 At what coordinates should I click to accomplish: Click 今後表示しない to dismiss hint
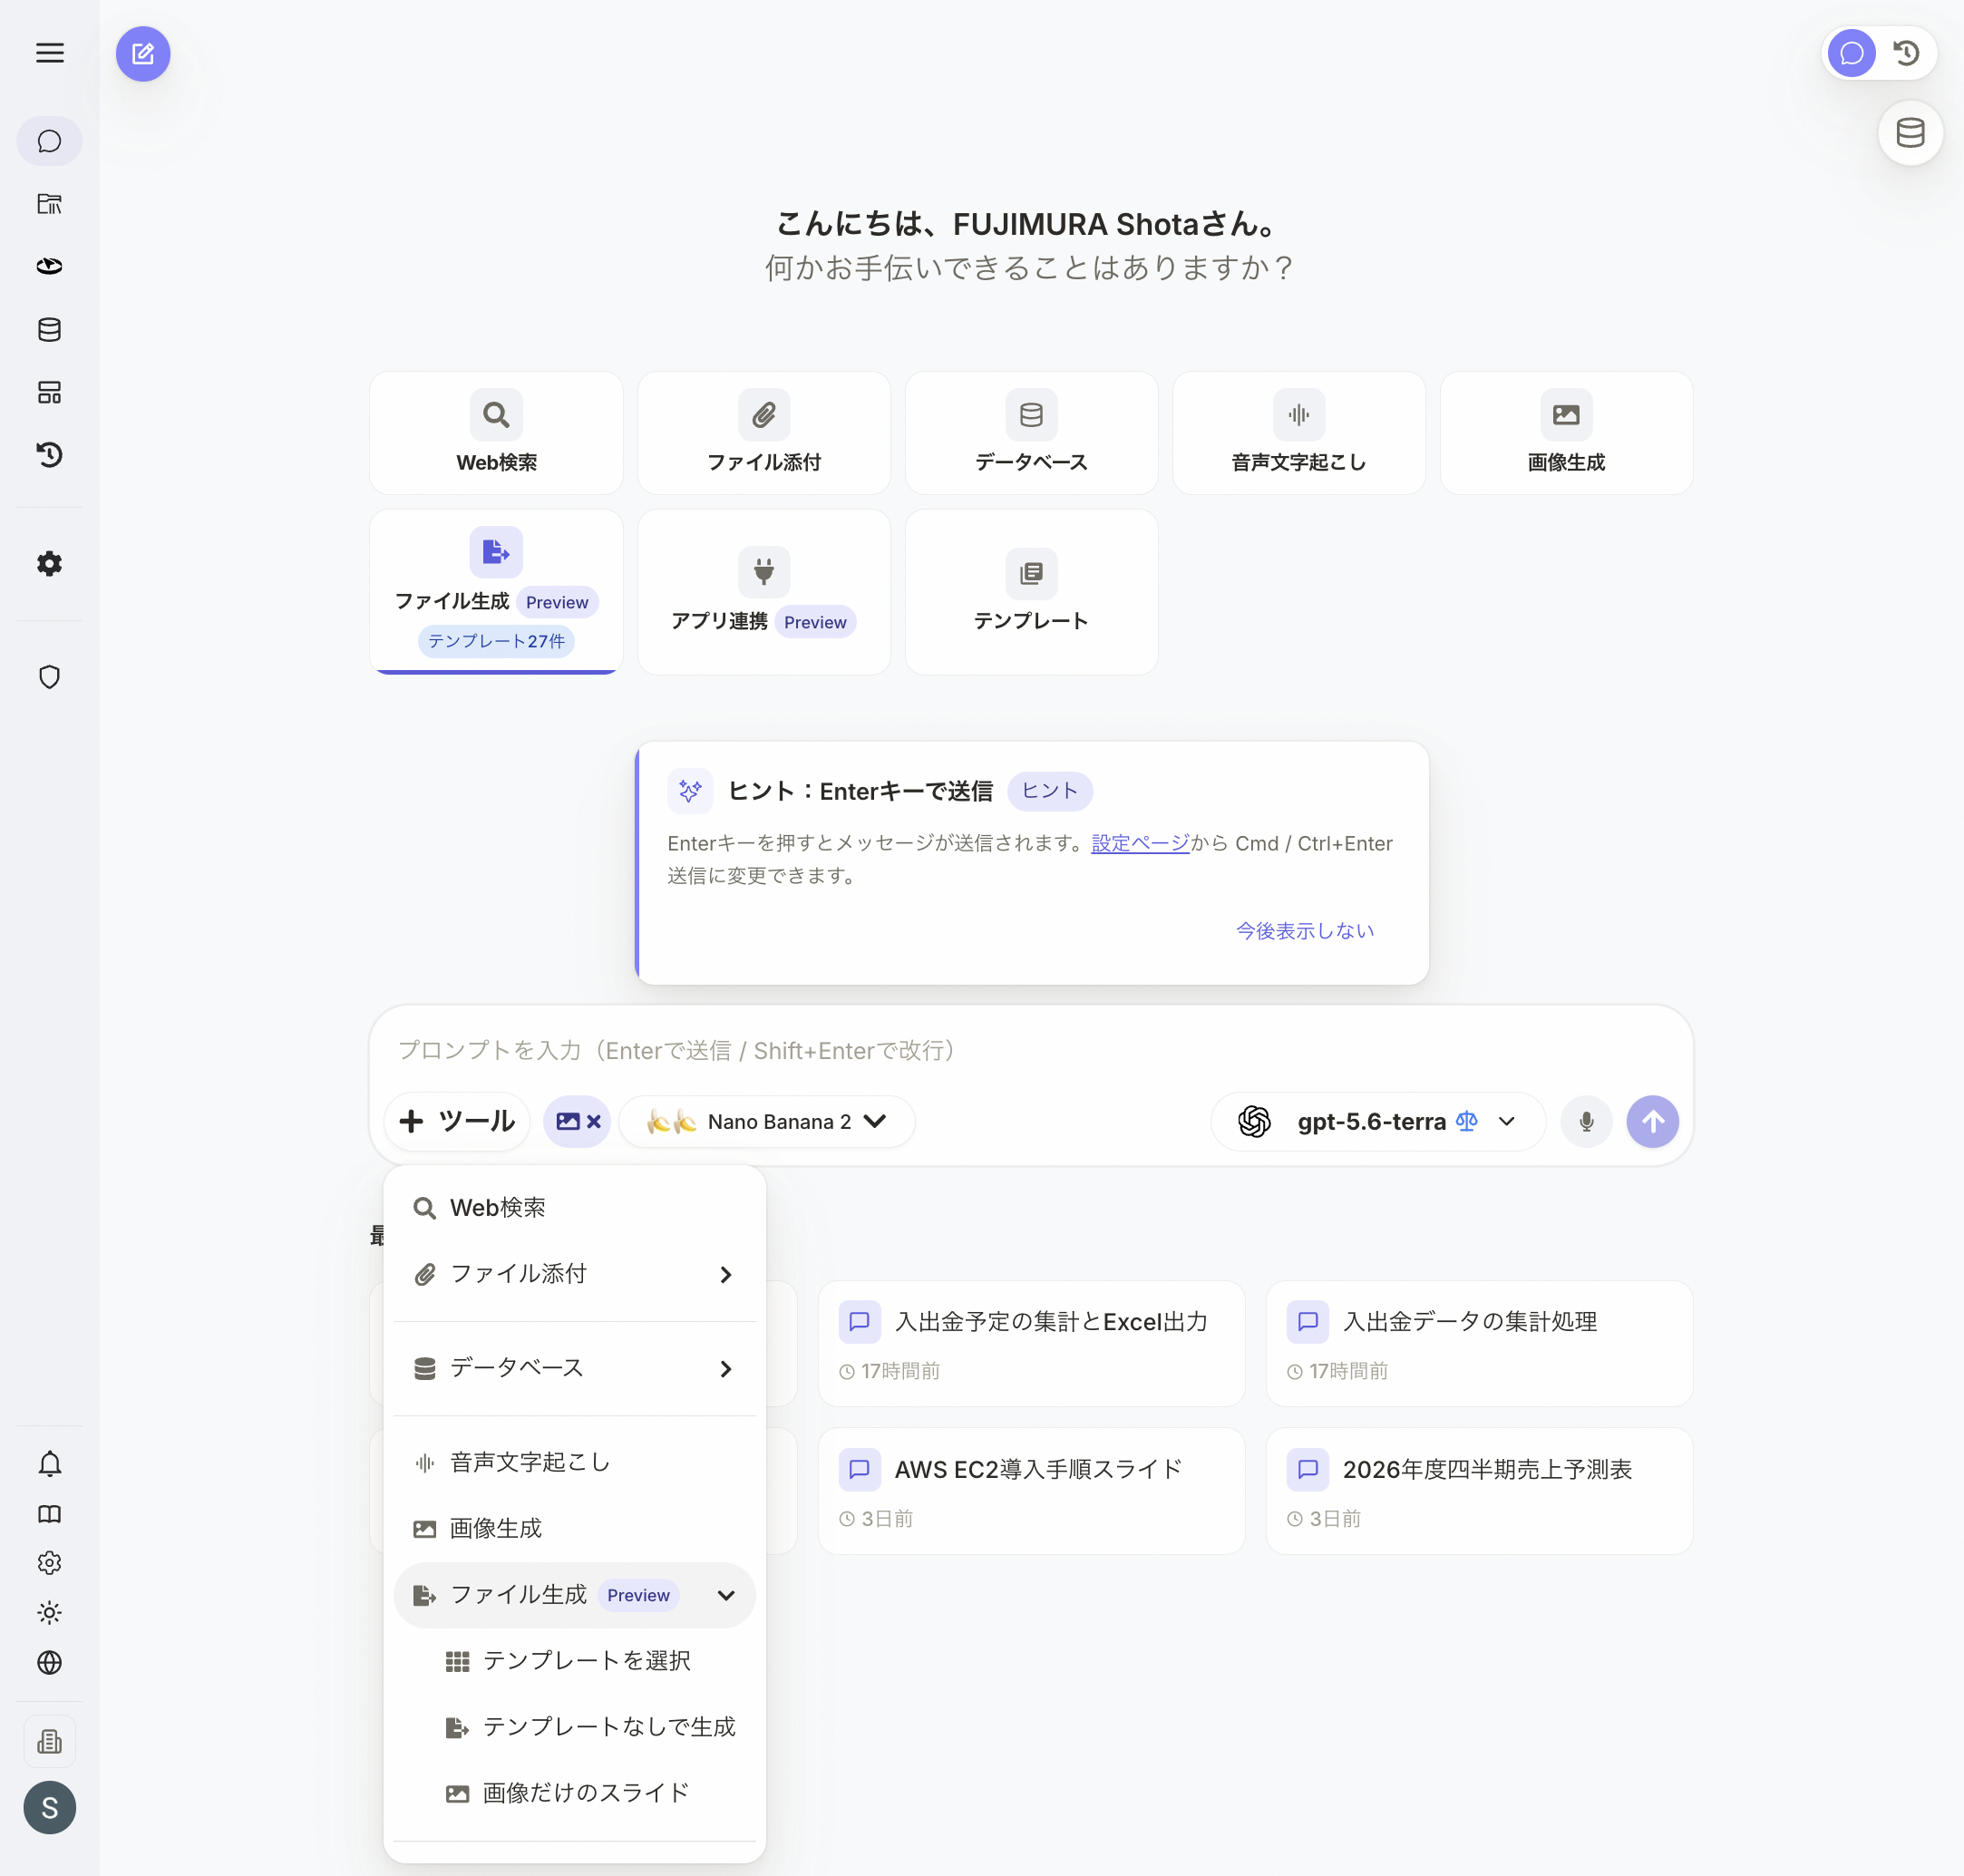(x=1305, y=931)
